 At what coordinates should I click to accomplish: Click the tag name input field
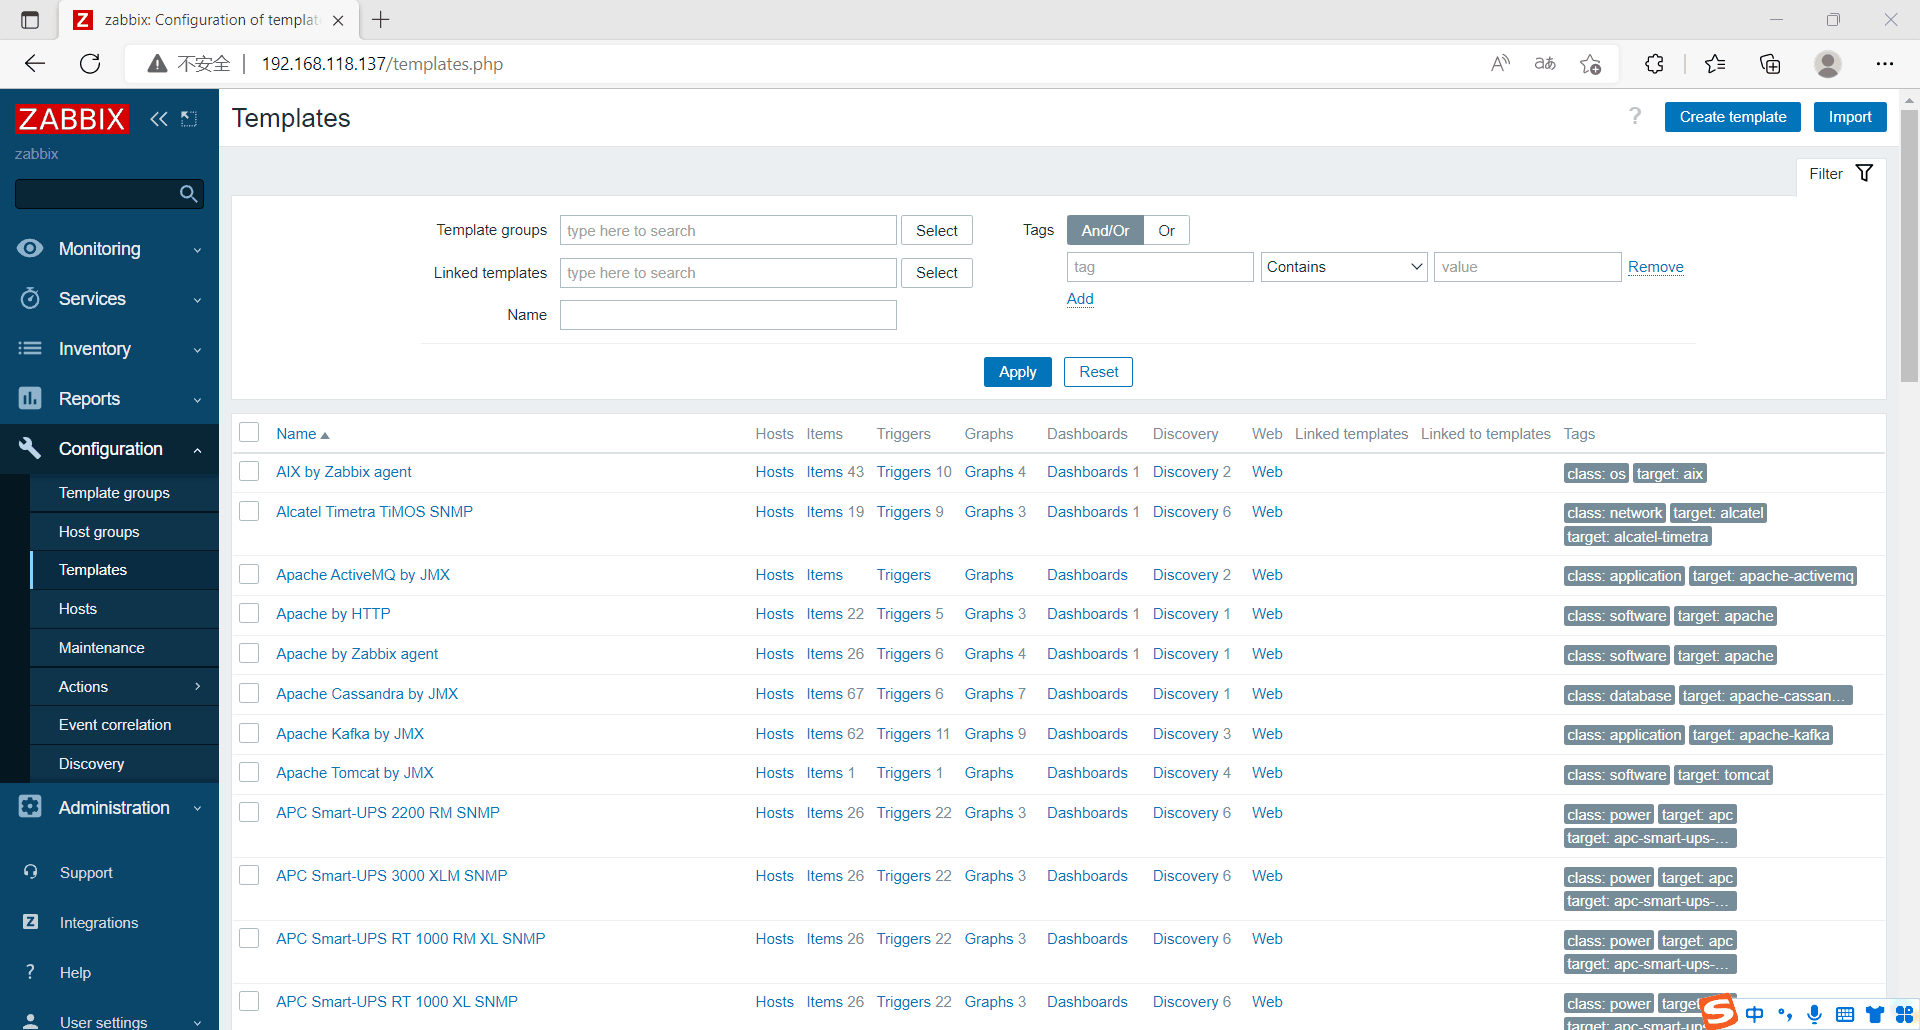click(x=1160, y=267)
